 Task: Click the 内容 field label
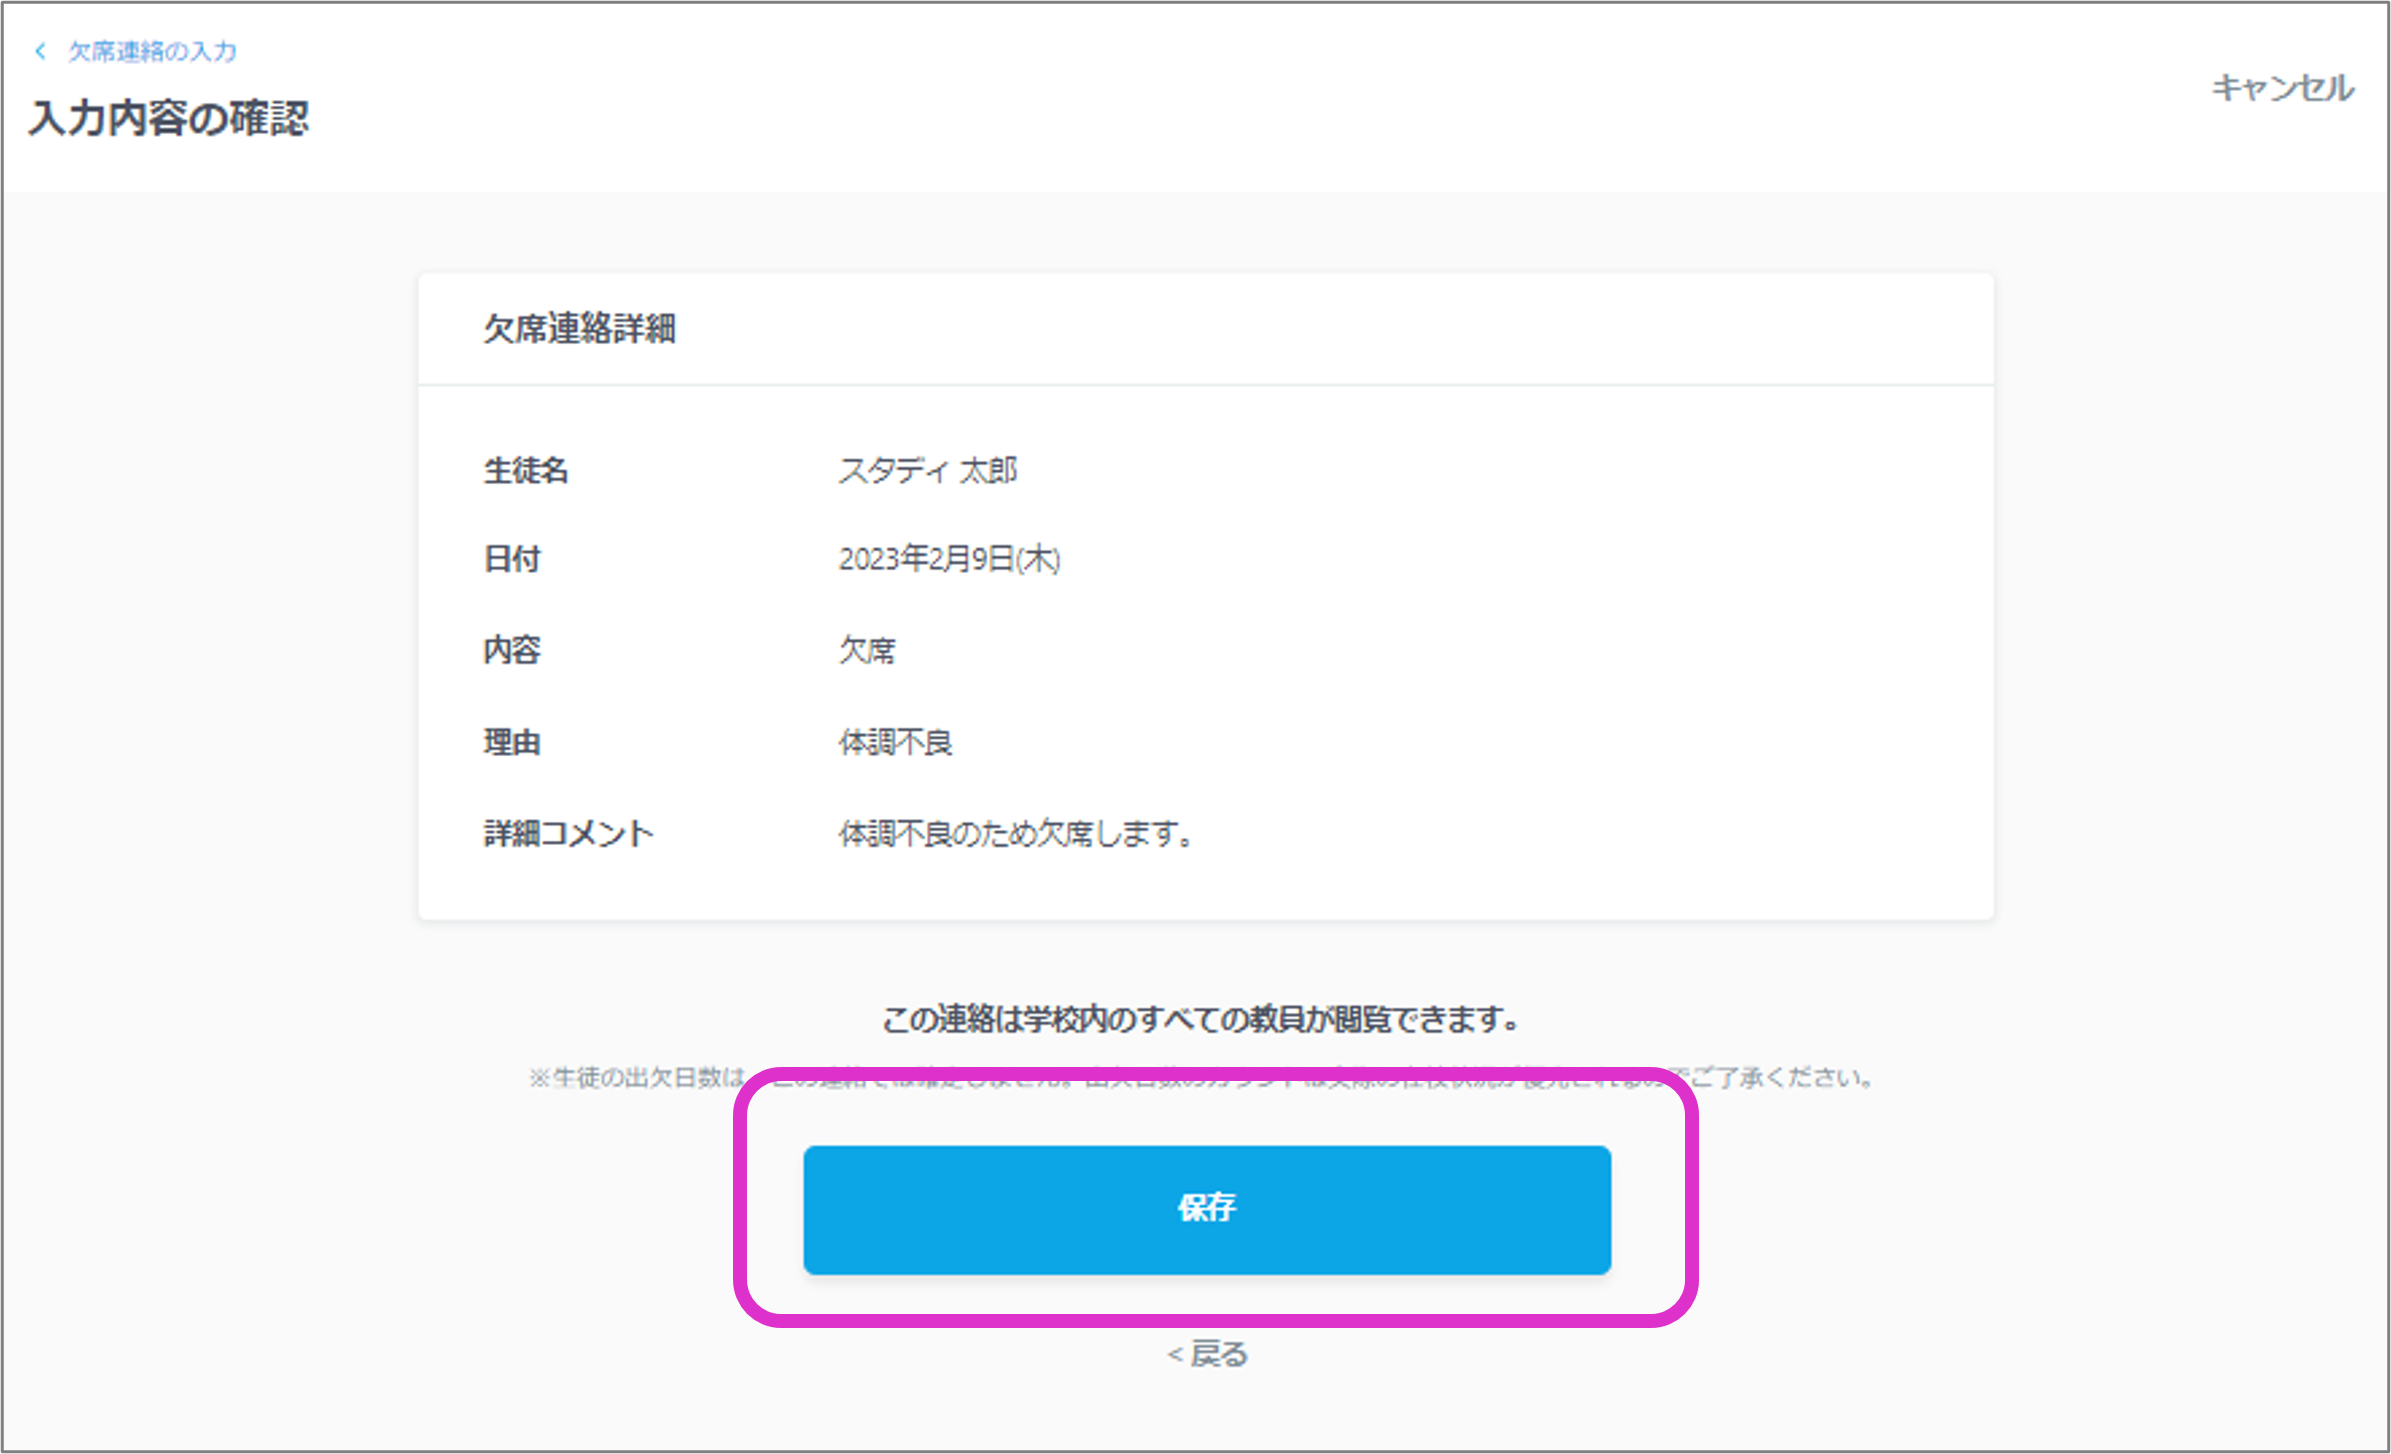511,650
